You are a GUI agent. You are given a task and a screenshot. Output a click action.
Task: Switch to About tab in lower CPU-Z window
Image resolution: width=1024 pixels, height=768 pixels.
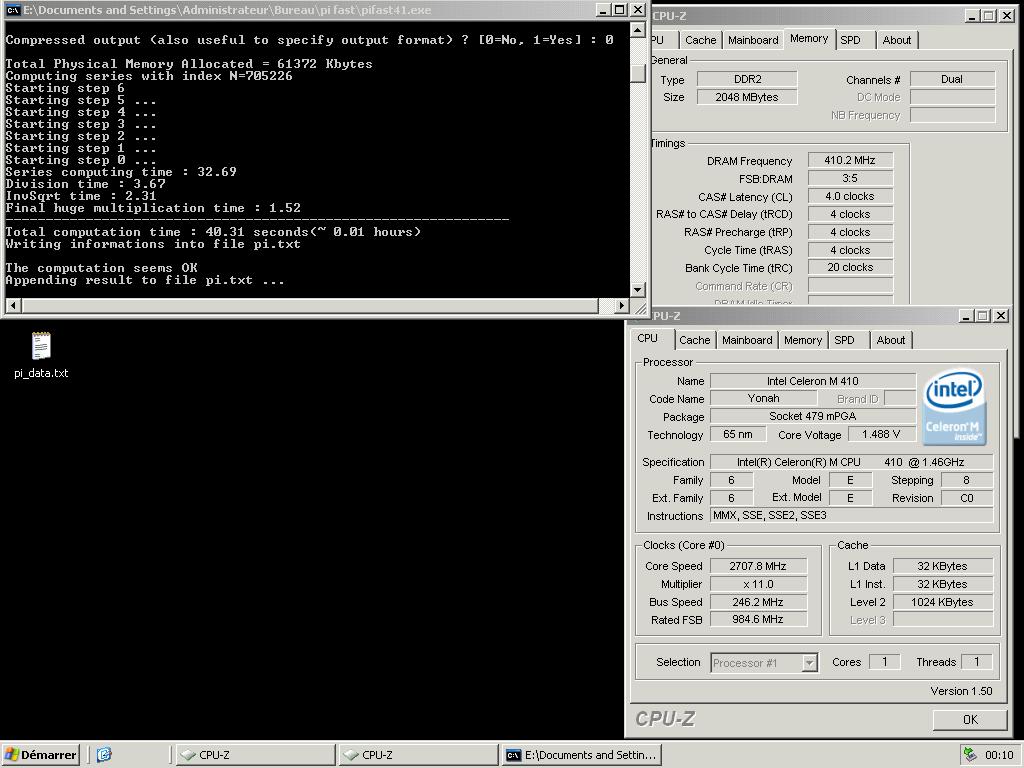coord(891,340)
